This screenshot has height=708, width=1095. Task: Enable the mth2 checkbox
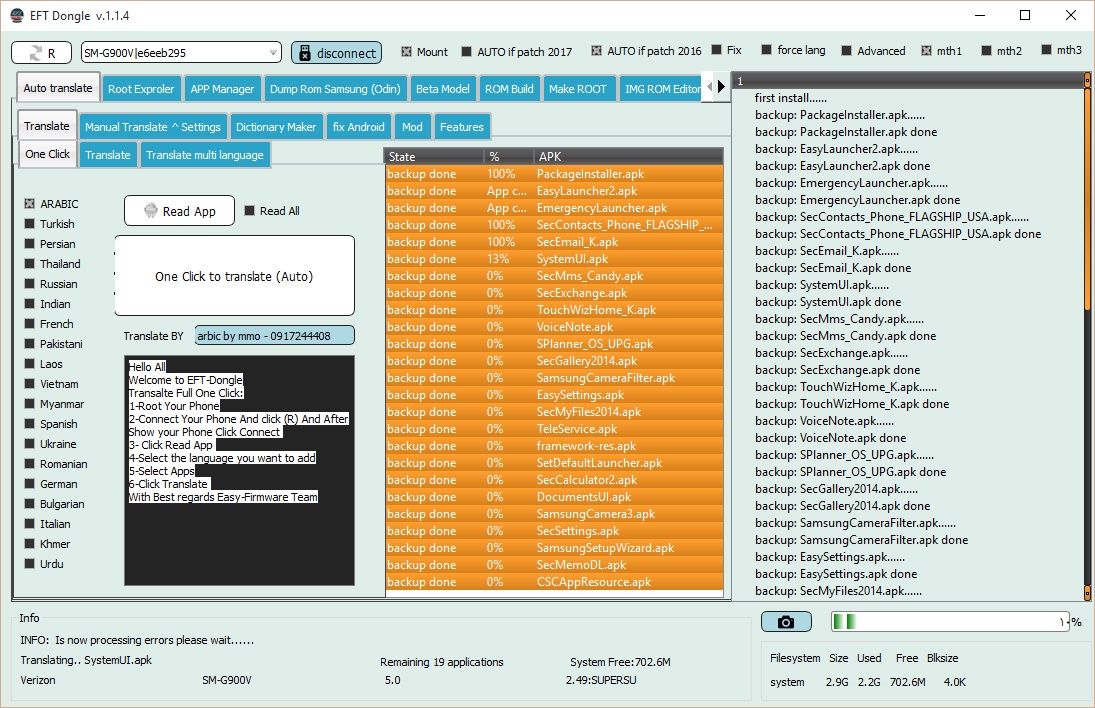pyautogui.click(x=987, y=50)
